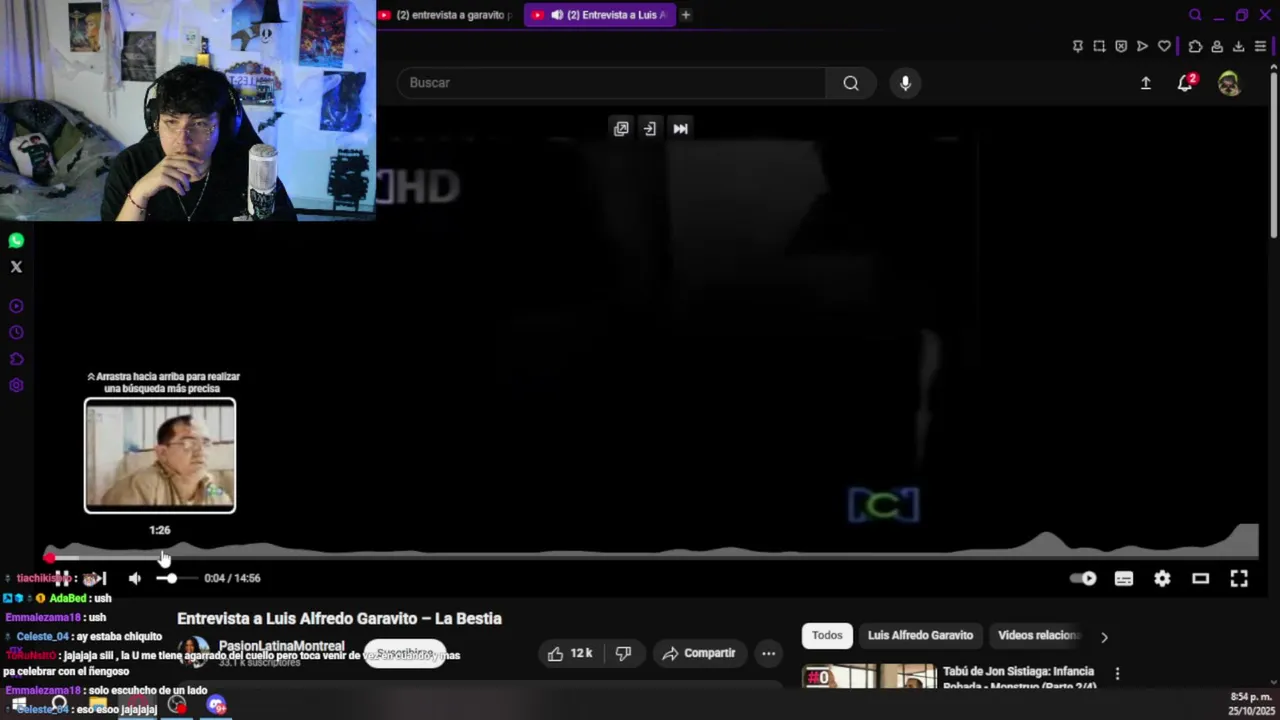This screenshot has height=720, width=1280.
Task: Open the player icon in the sidebar
Action: point(16,306)
